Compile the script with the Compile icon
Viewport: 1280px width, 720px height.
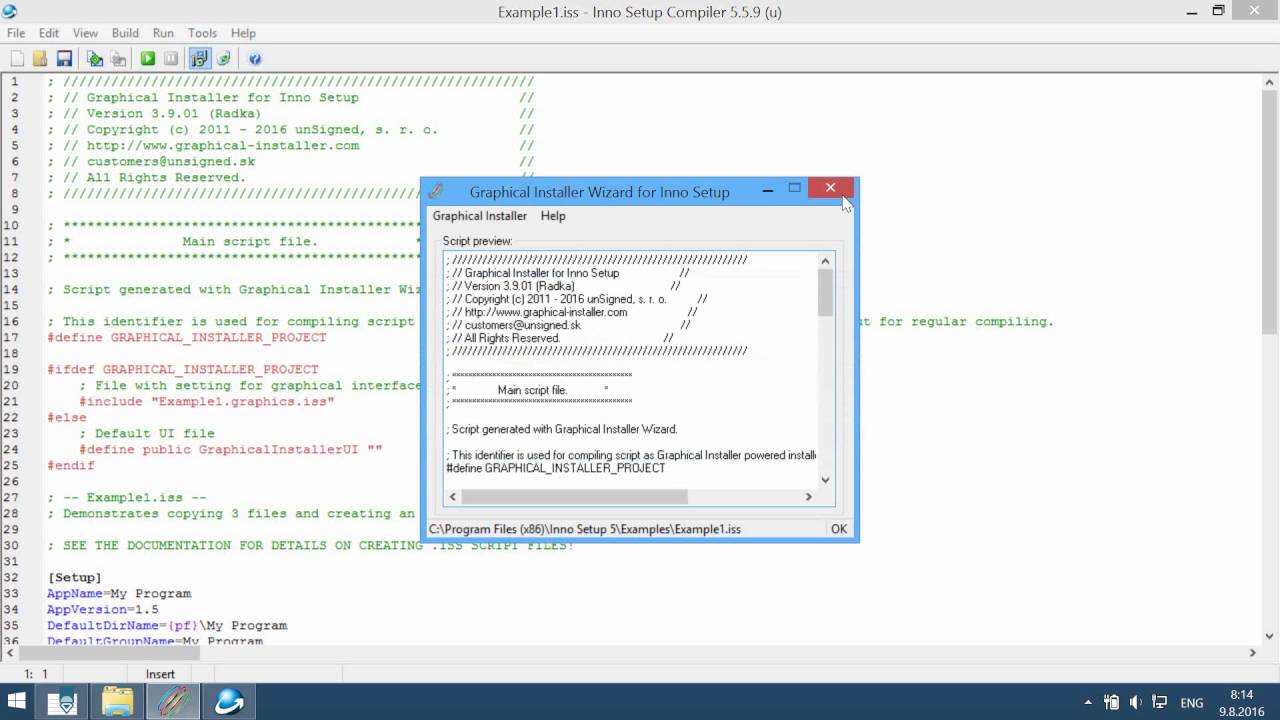coord(94,58)
